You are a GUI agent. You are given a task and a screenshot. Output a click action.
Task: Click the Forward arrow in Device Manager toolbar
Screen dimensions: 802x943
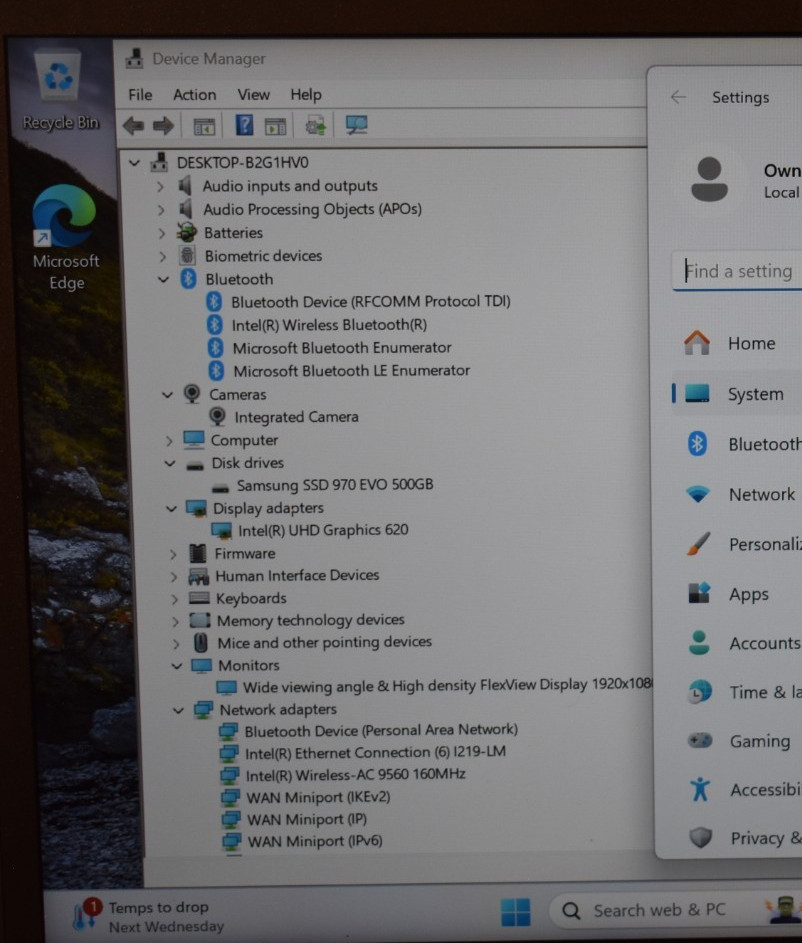(163, 126)
